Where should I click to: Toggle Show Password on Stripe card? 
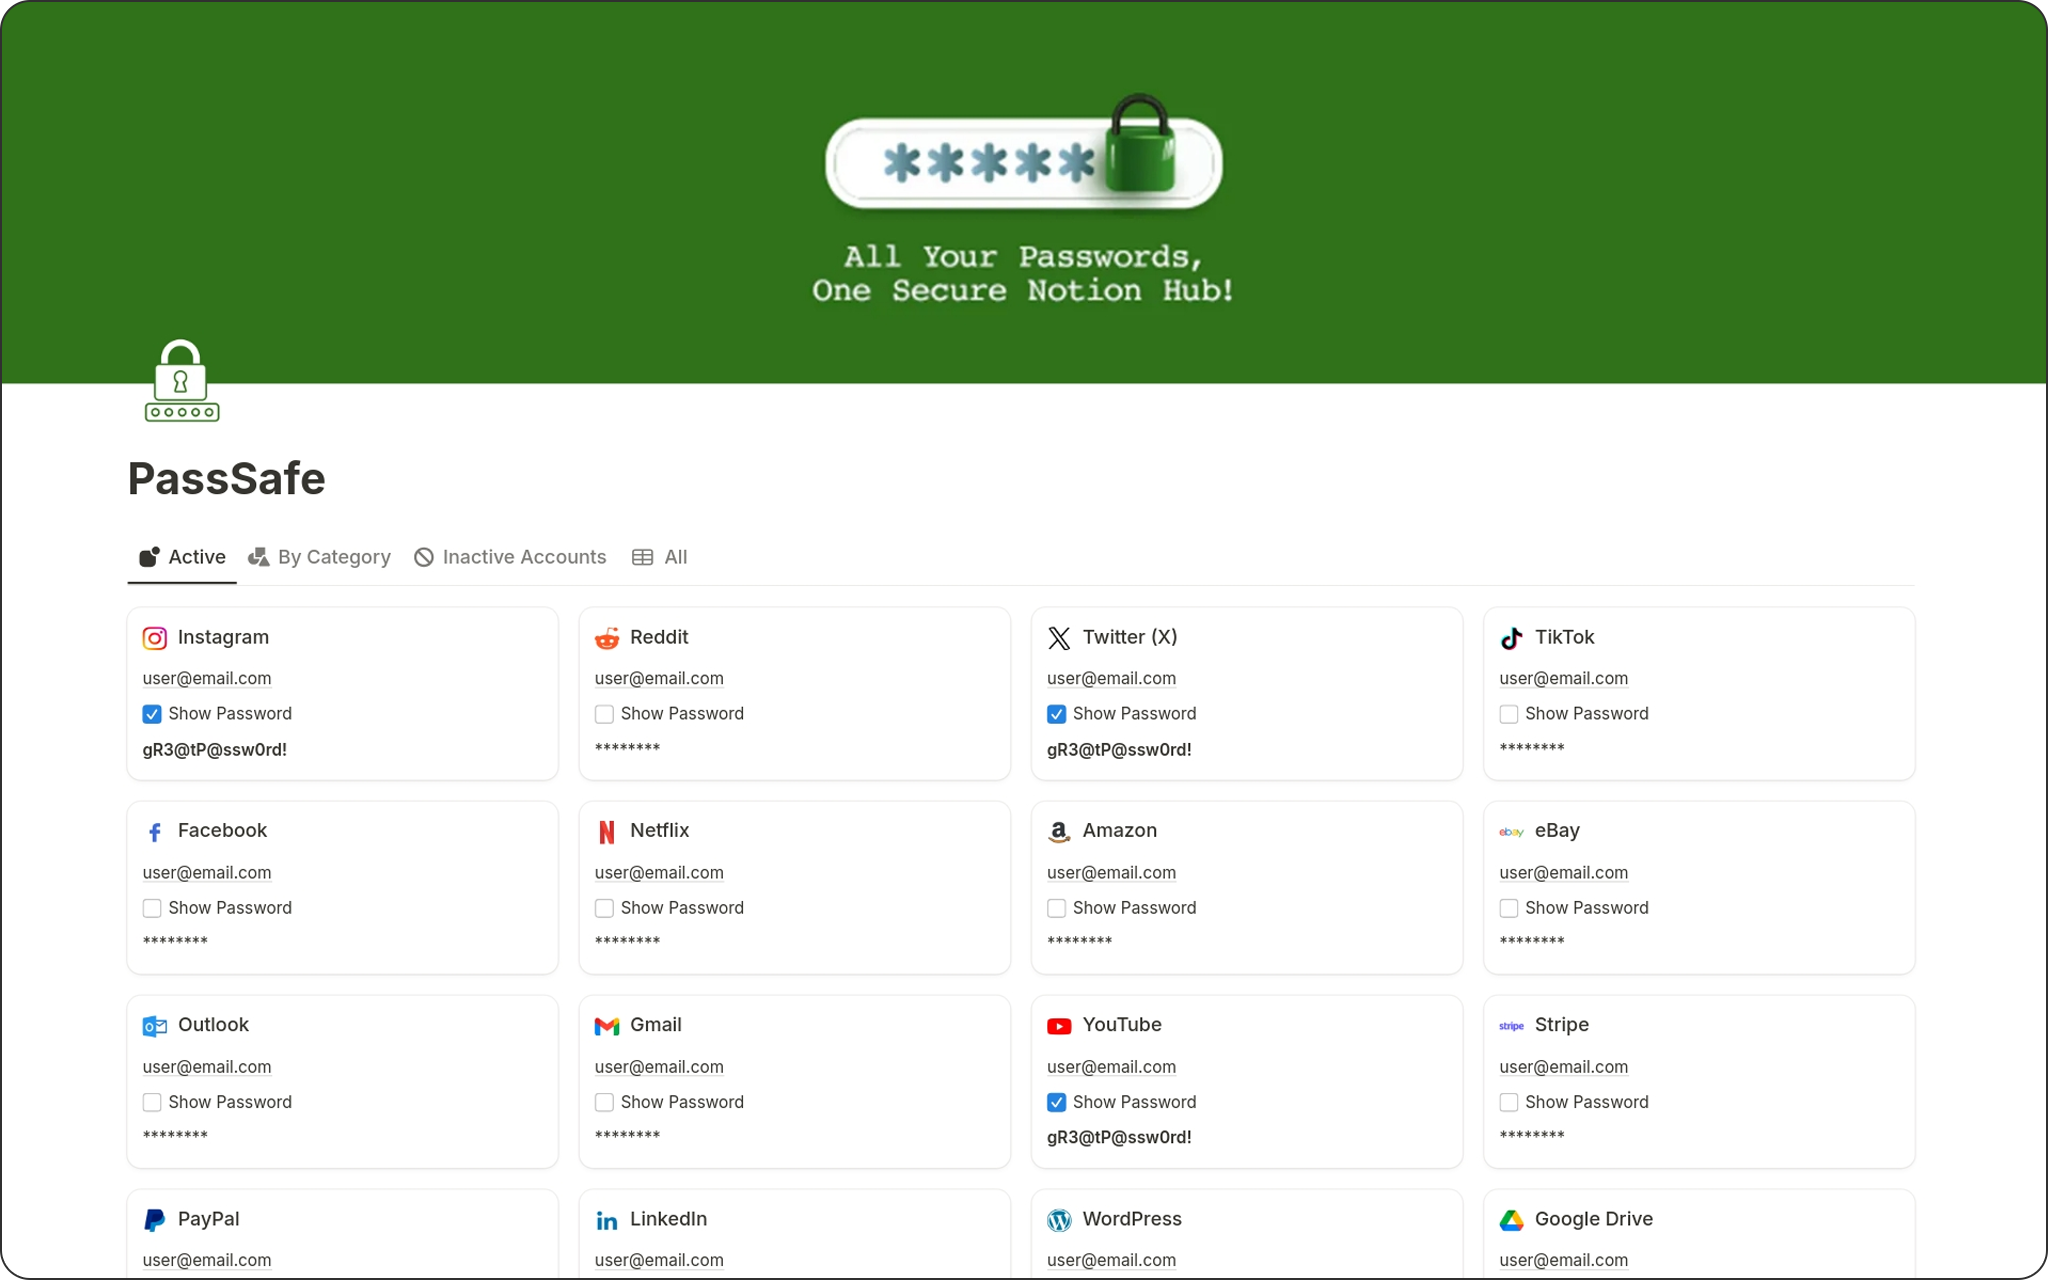pyautogui.click(x=1509, y=1102)
